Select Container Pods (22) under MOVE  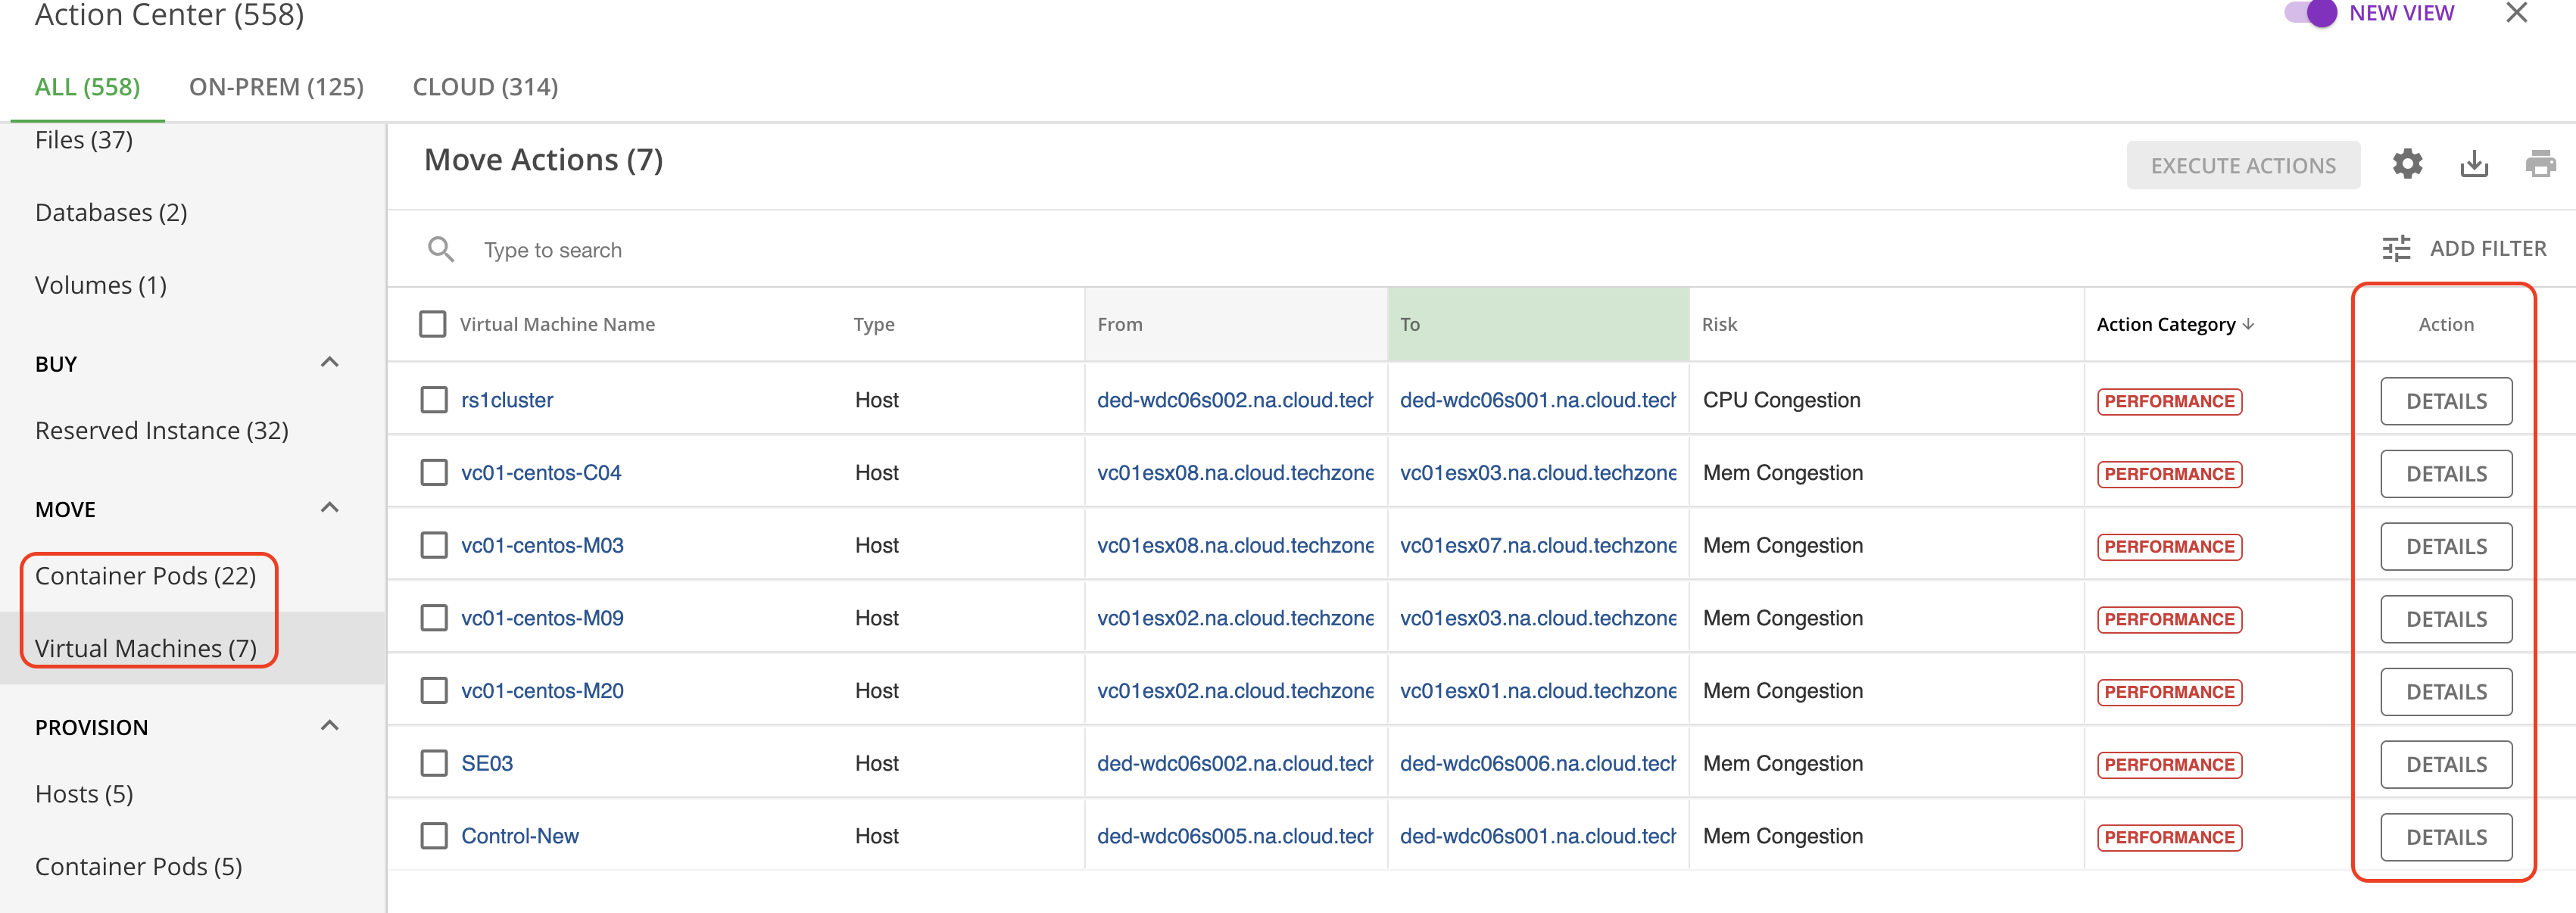[146, 576]
